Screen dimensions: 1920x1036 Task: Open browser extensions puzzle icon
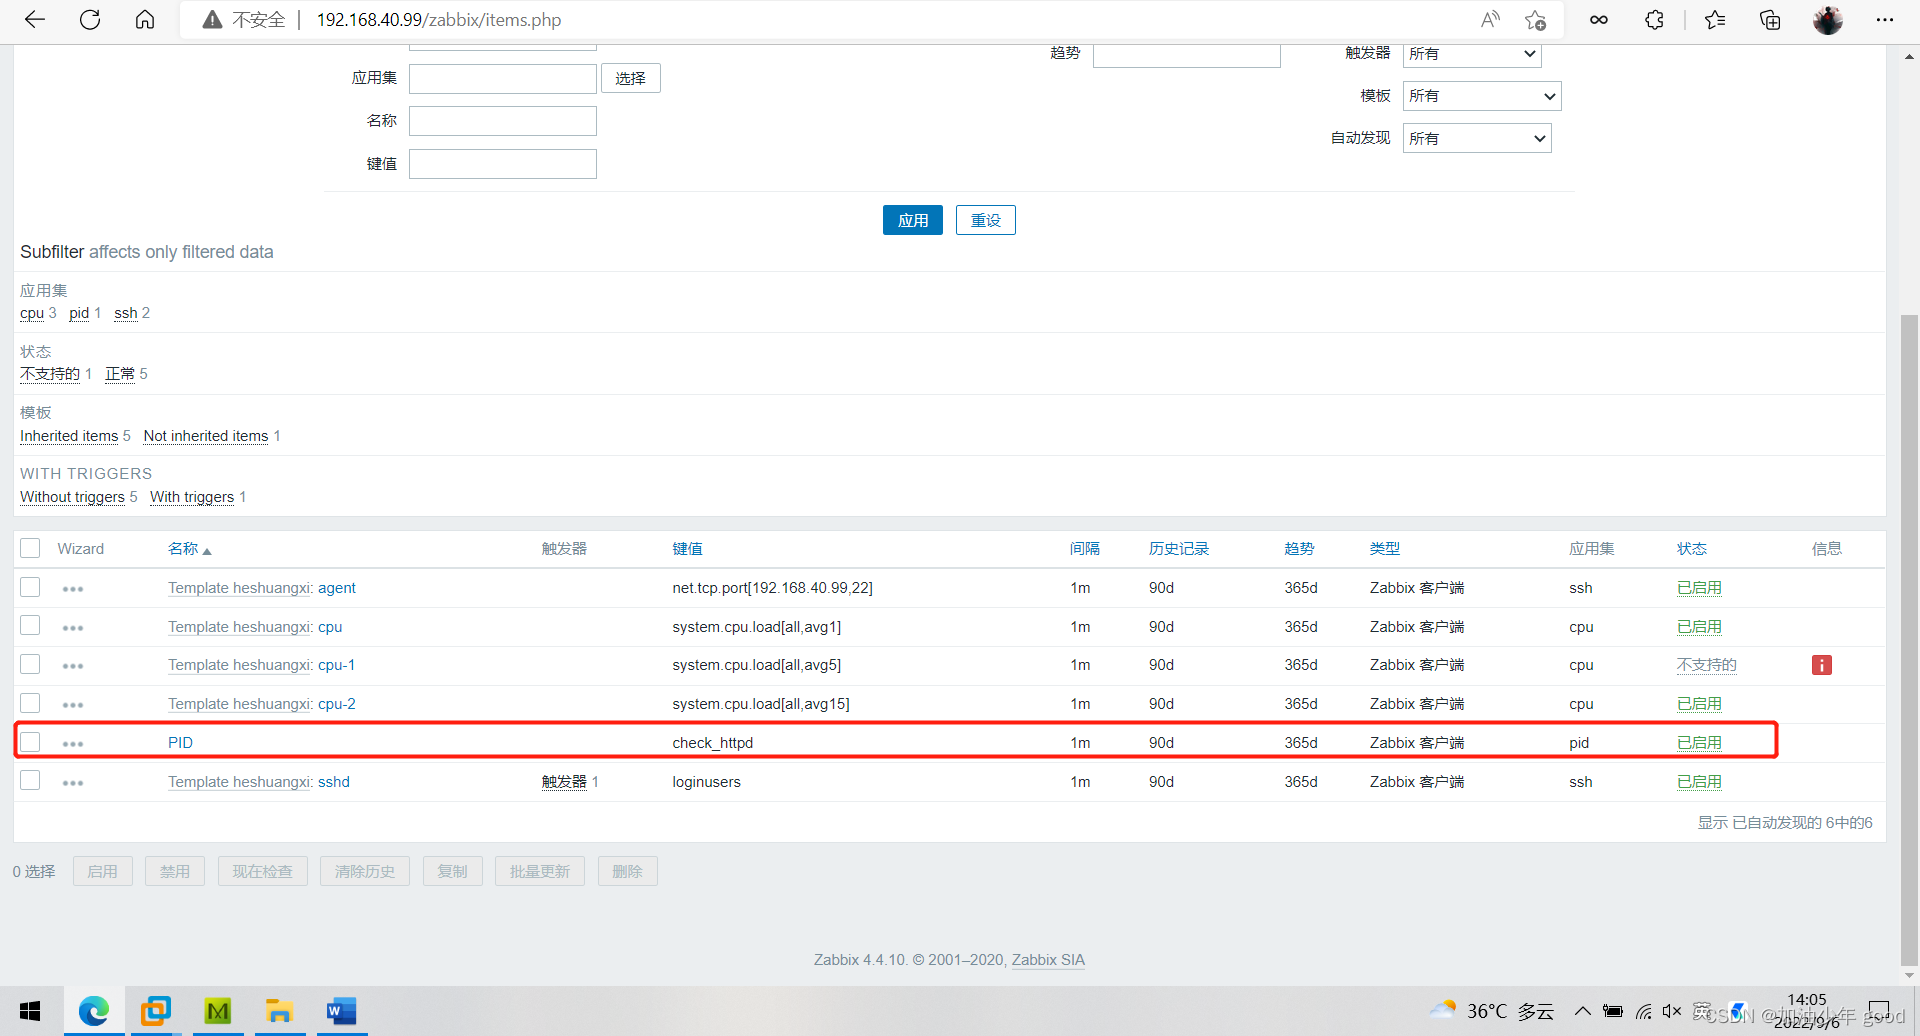point(1655,20)
